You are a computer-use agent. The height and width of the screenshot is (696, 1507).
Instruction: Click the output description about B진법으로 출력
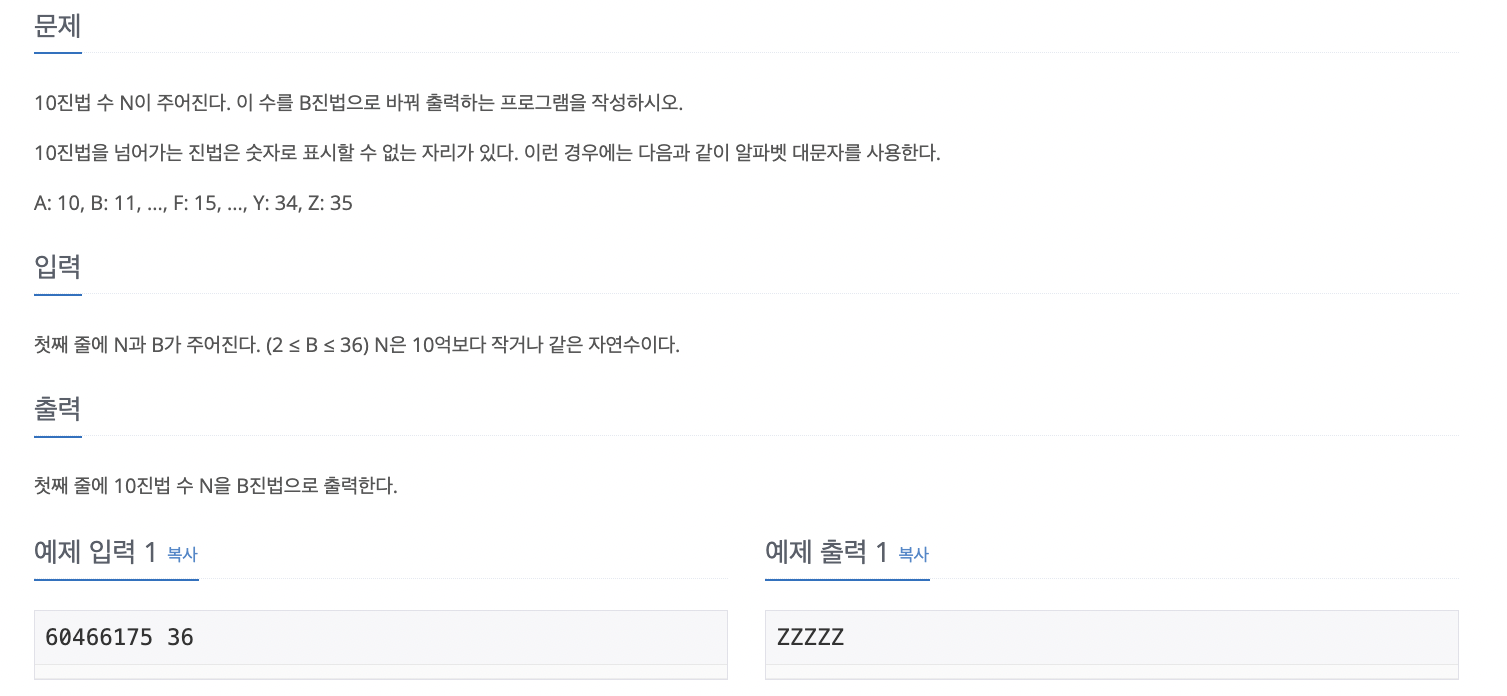pos(216,488)
